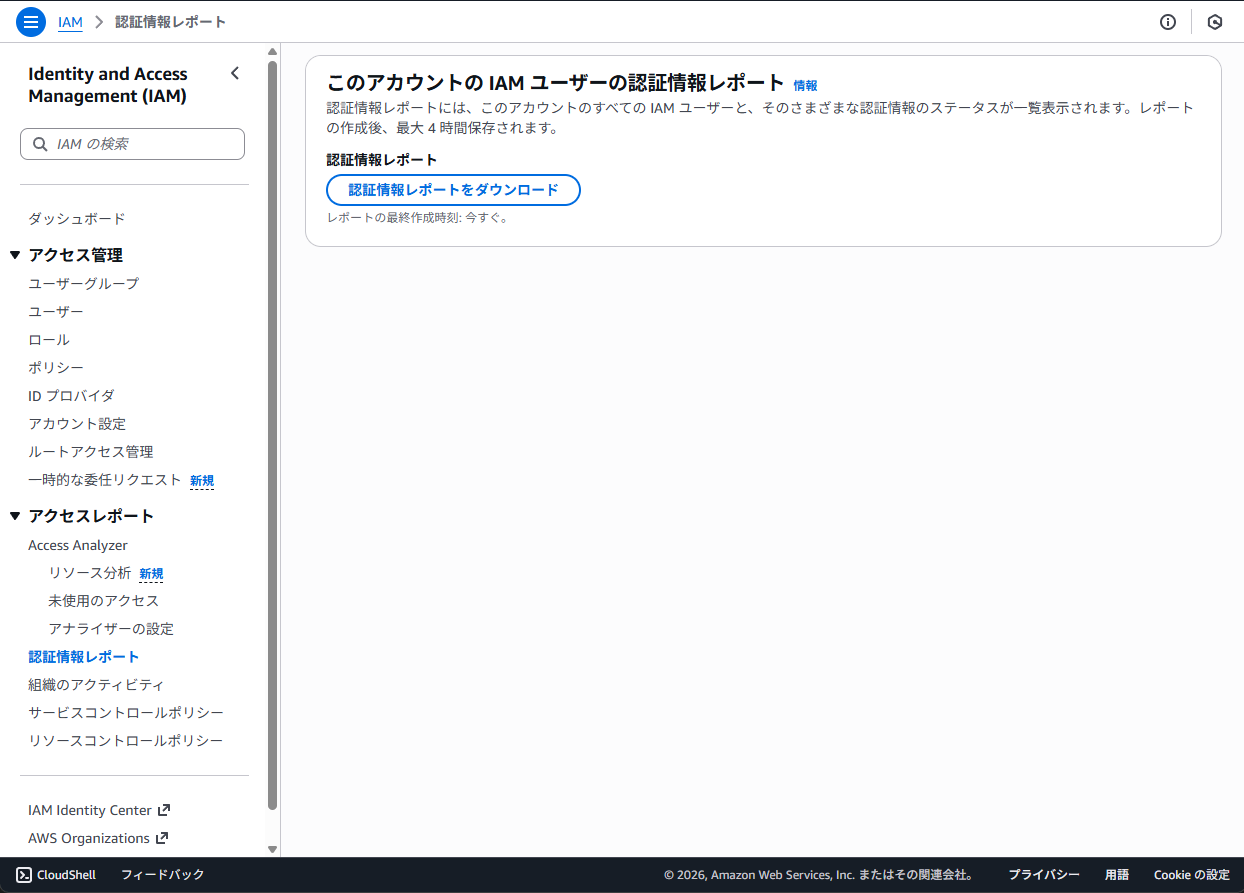Click the sidebar vertical scrollbar thumb
This screenshot has height=893, width=1244.
[x=272, y=435]
